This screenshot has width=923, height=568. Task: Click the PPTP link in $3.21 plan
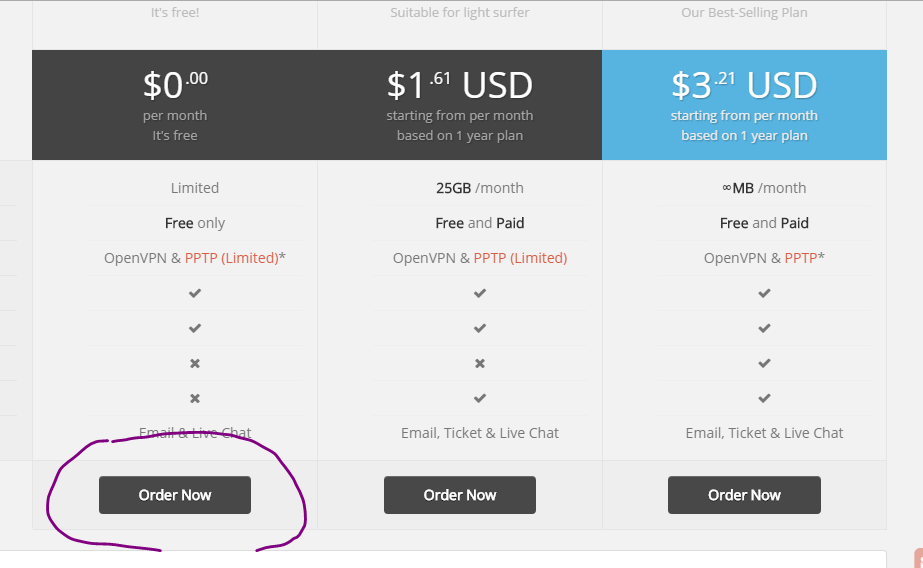click(801, 258)
